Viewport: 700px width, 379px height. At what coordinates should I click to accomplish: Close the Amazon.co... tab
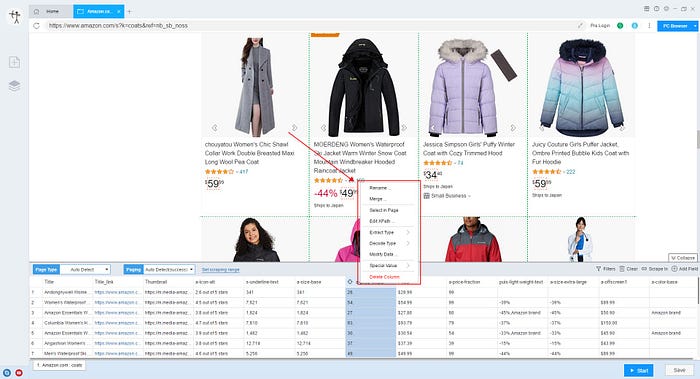coord(119,11)
